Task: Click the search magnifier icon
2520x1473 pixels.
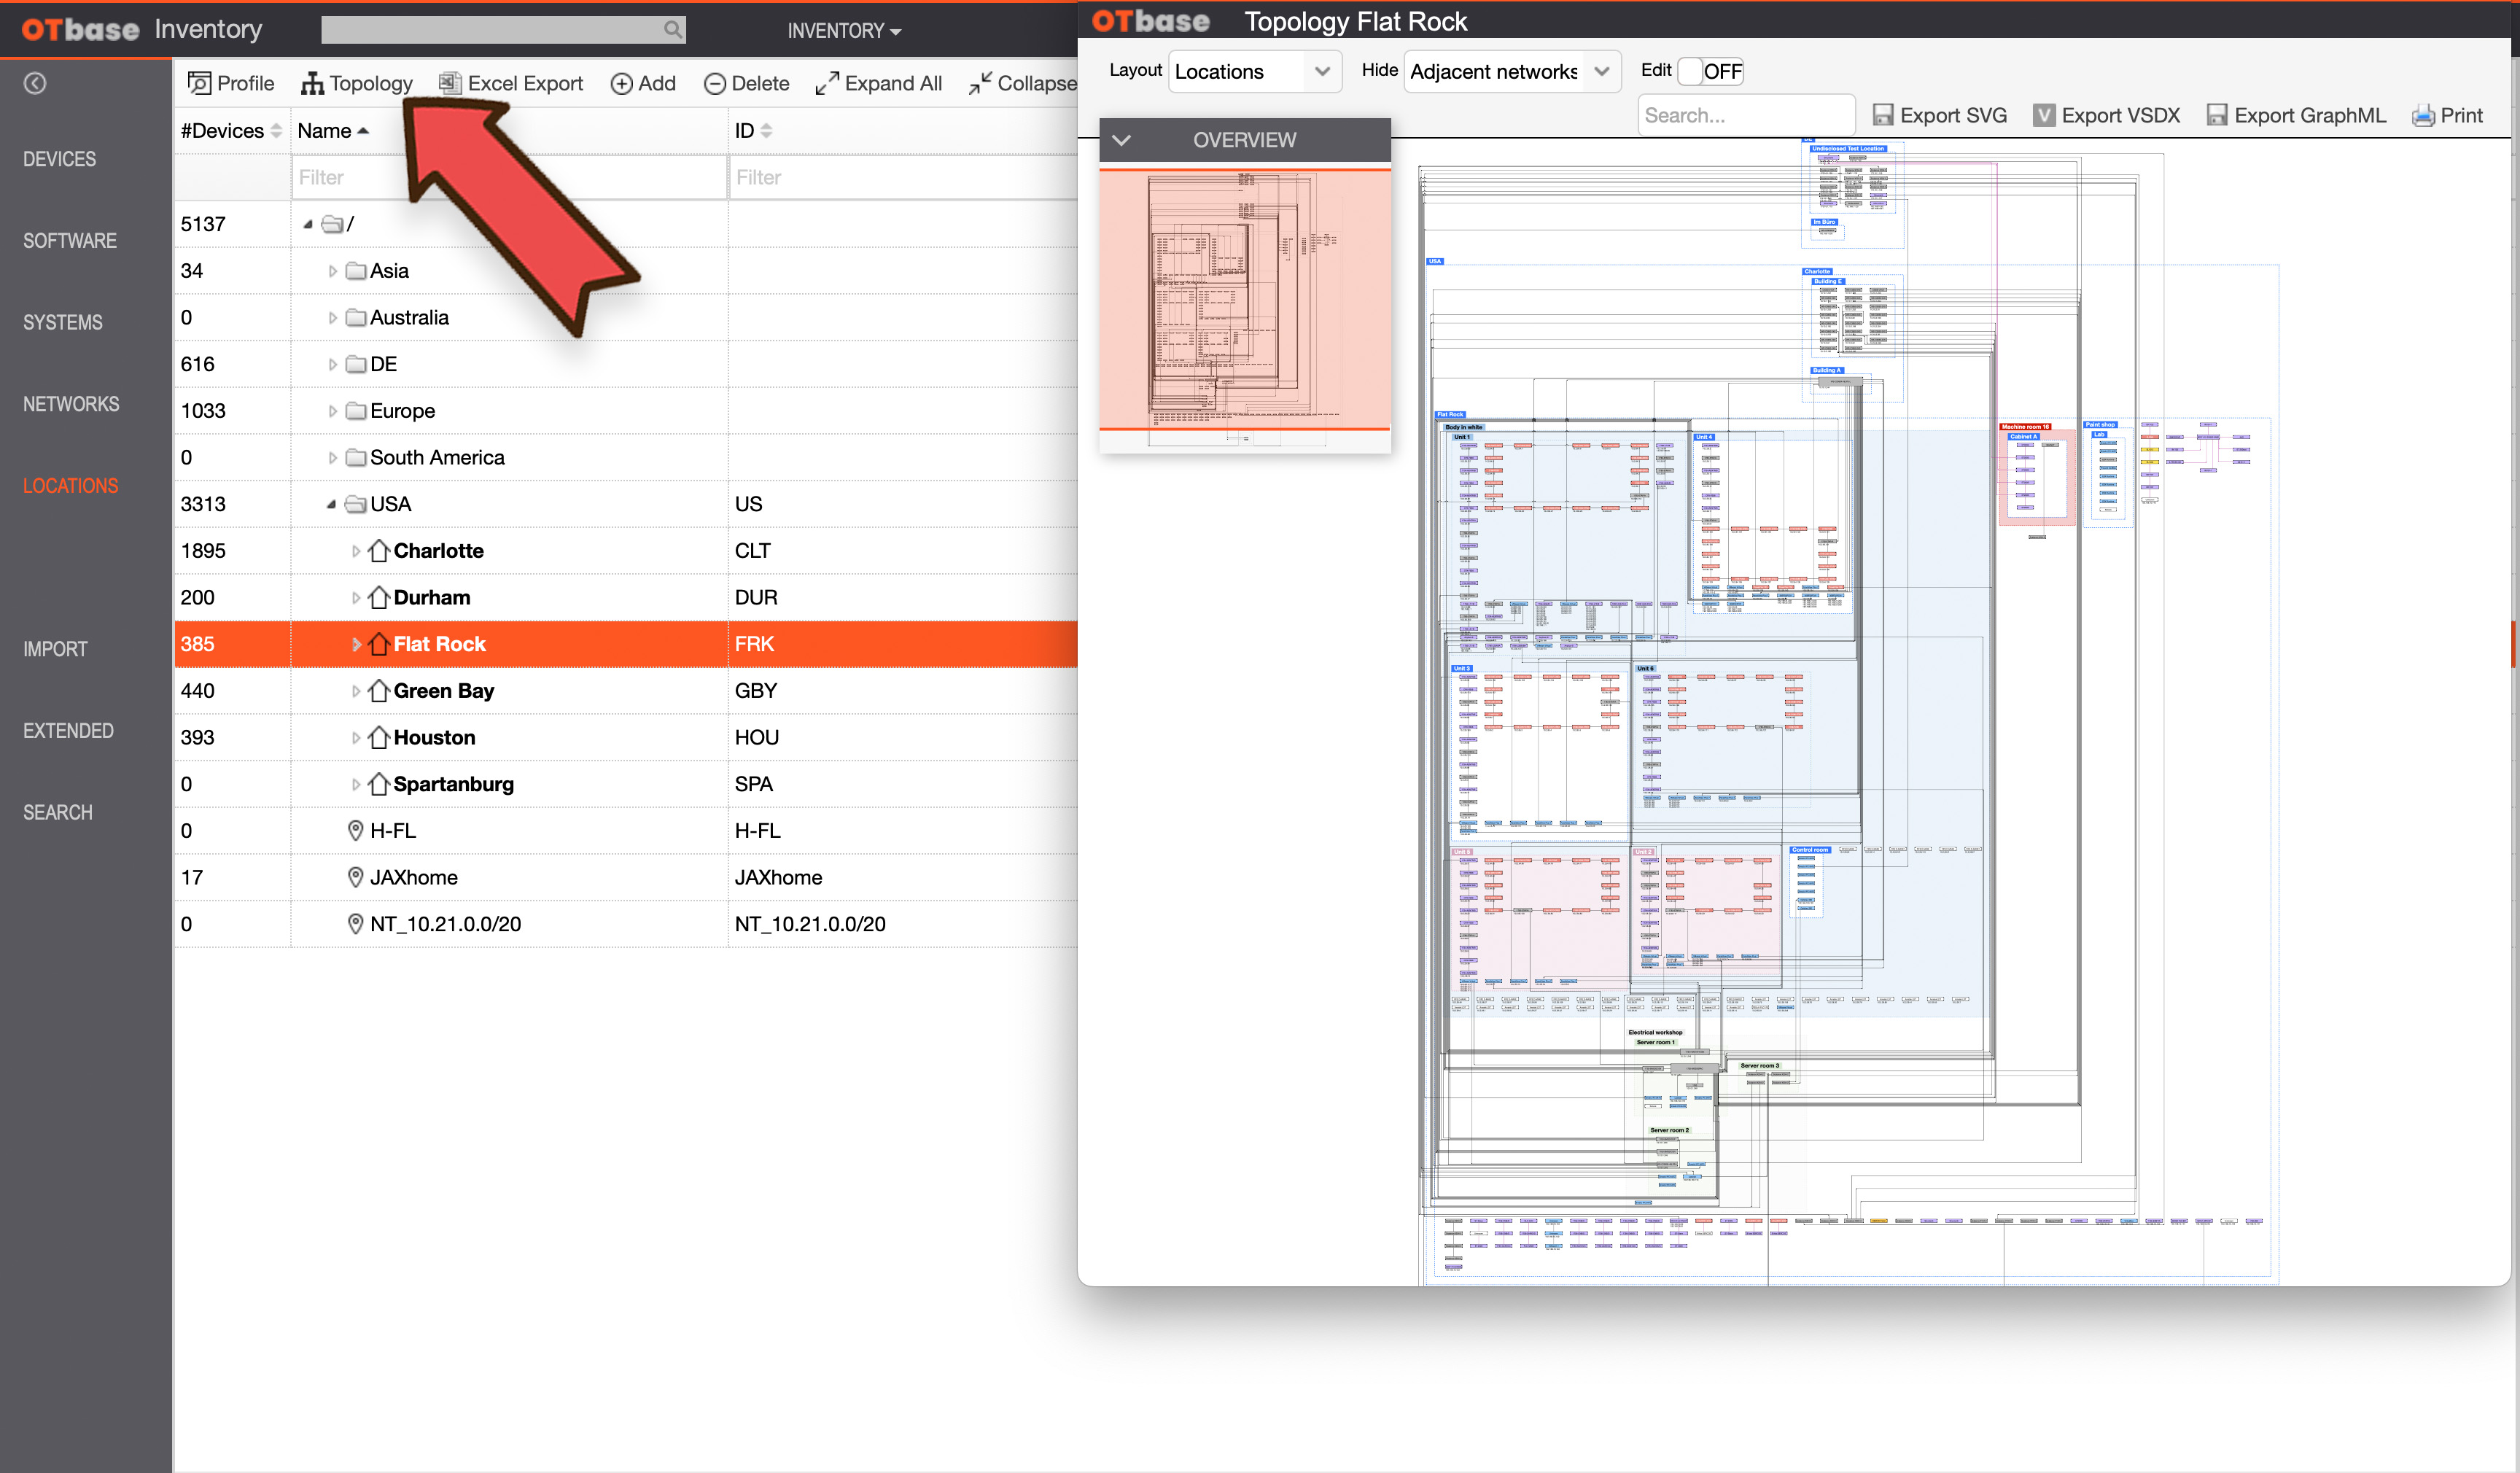Action: point(673,30)
